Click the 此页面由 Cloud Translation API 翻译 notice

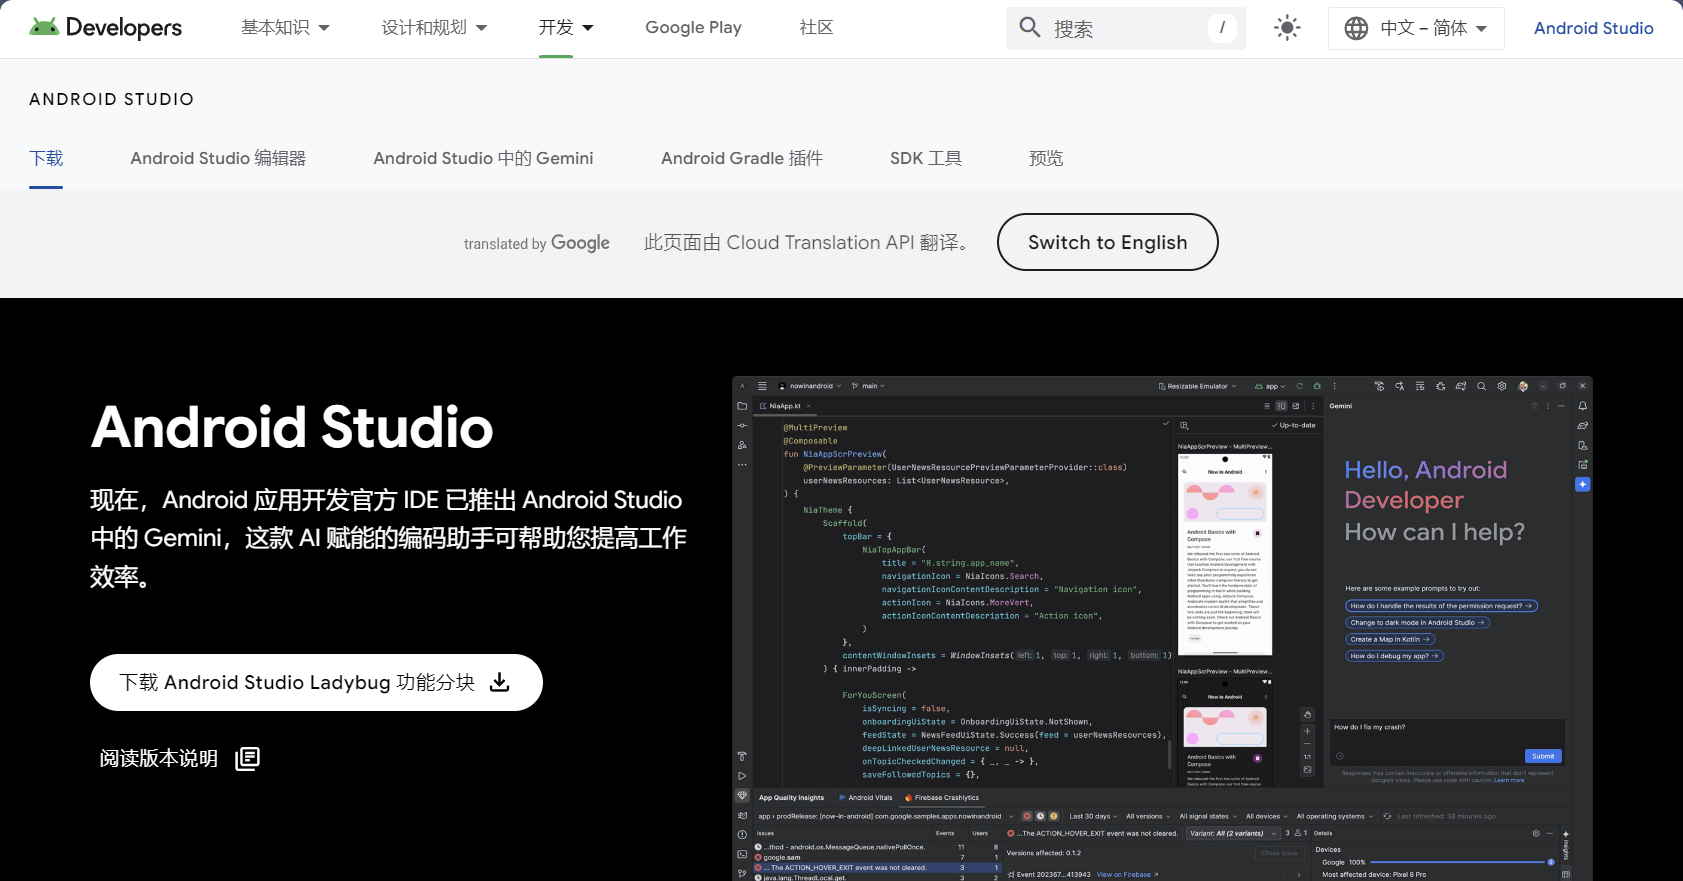(806, 243)
